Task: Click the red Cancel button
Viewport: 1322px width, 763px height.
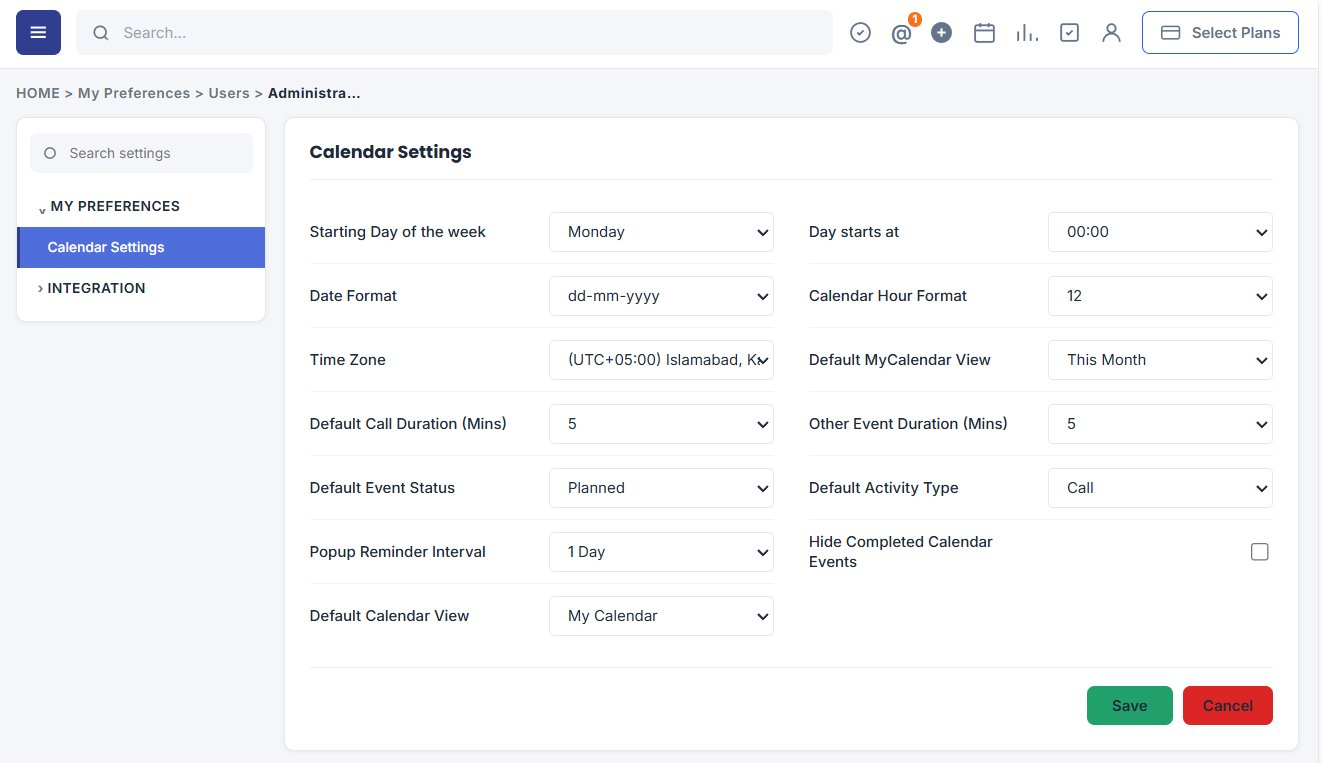Action: 1228,705
